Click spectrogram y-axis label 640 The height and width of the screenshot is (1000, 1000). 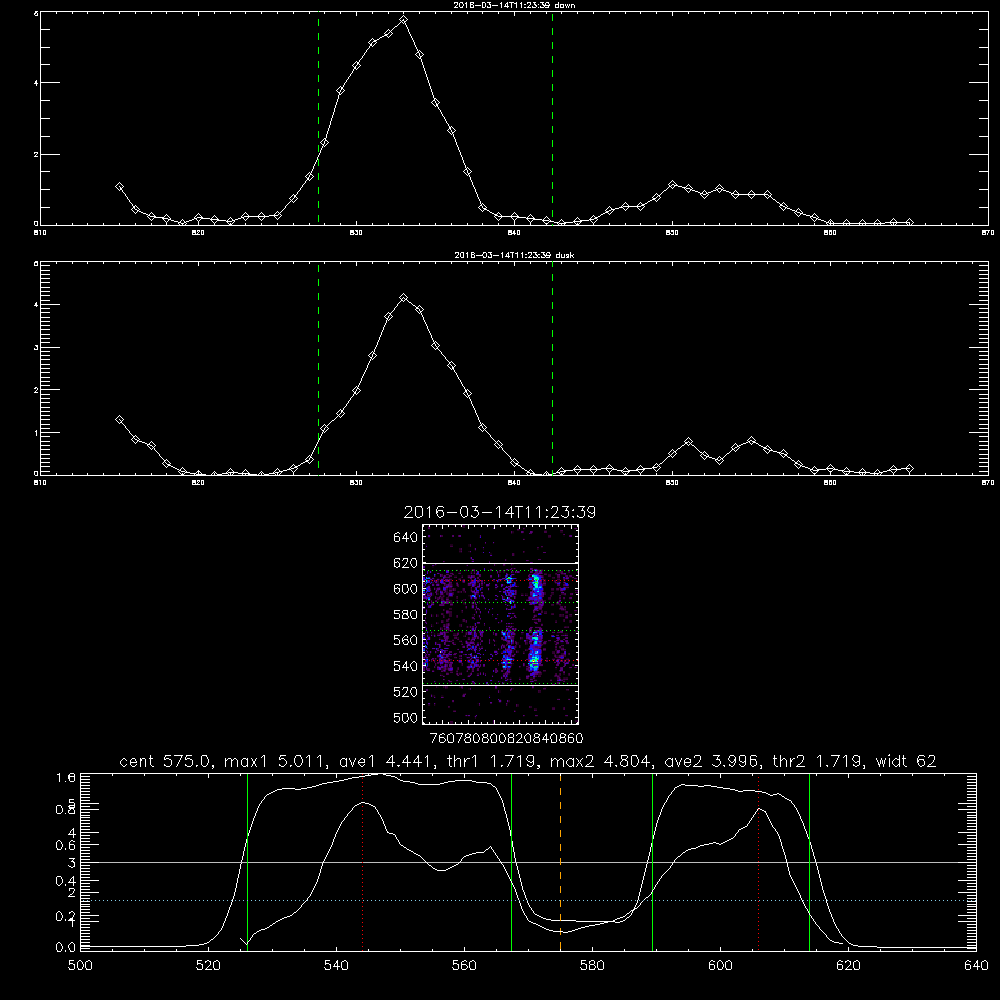406,537
